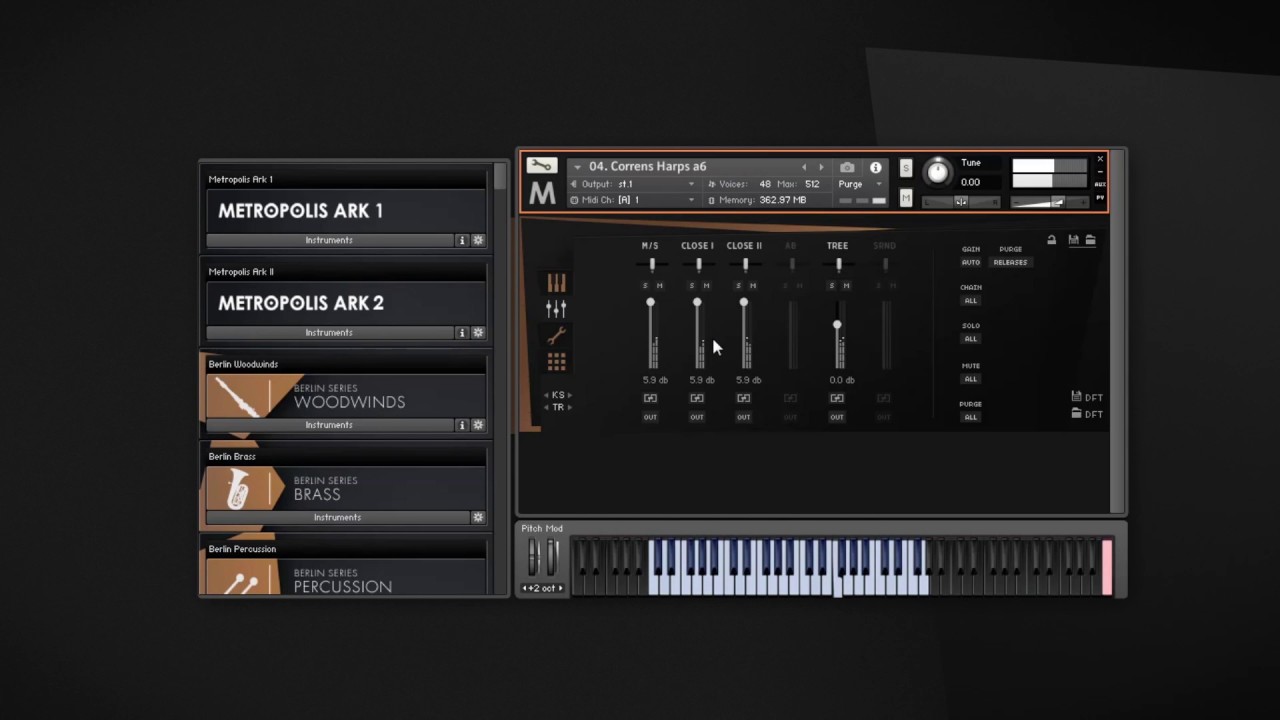The height and width of the screenshot is (720, 1280).
Task: Open the orange grid pads view
Action: tap(556, 361)
